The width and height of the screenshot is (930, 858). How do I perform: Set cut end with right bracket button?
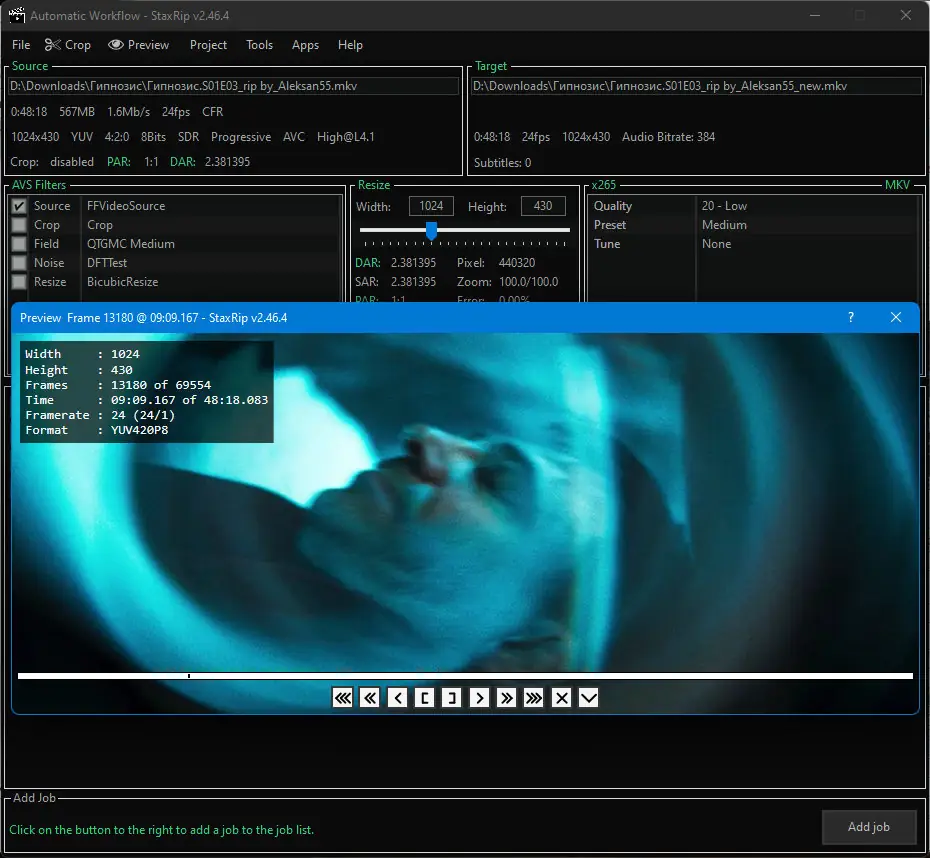coord(452,698)
